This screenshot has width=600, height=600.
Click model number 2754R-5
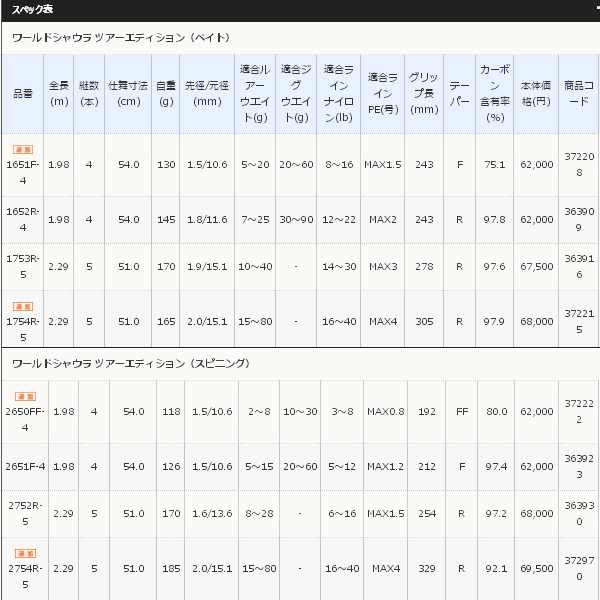tap(25, 576)
